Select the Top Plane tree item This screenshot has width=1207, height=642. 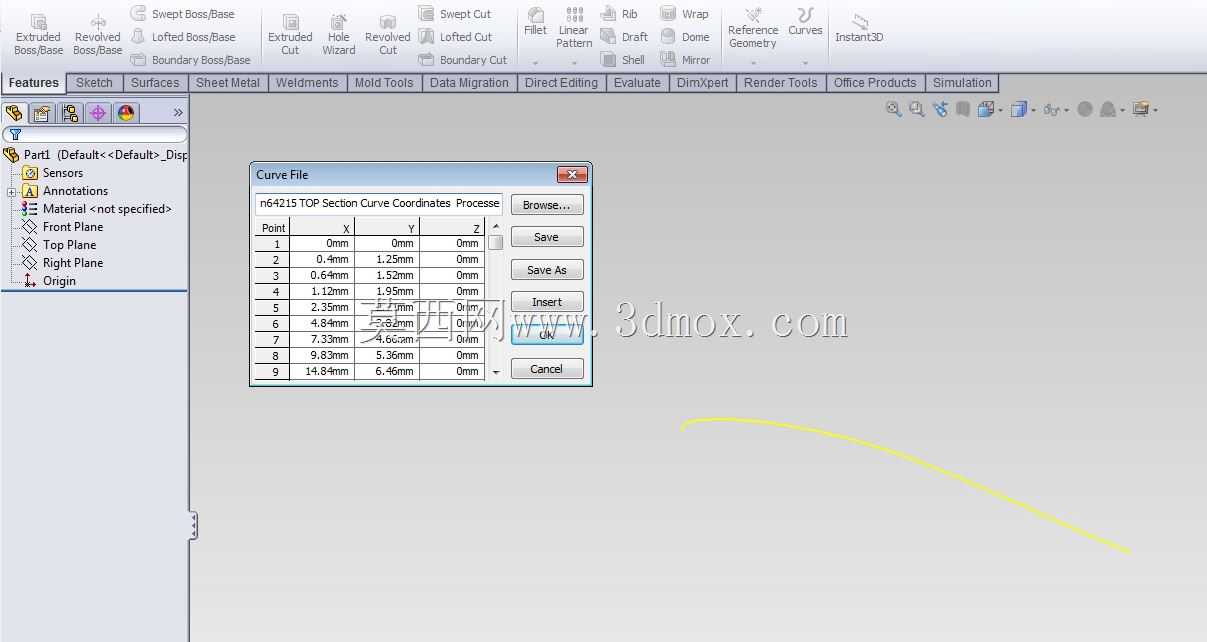[69, 245]
